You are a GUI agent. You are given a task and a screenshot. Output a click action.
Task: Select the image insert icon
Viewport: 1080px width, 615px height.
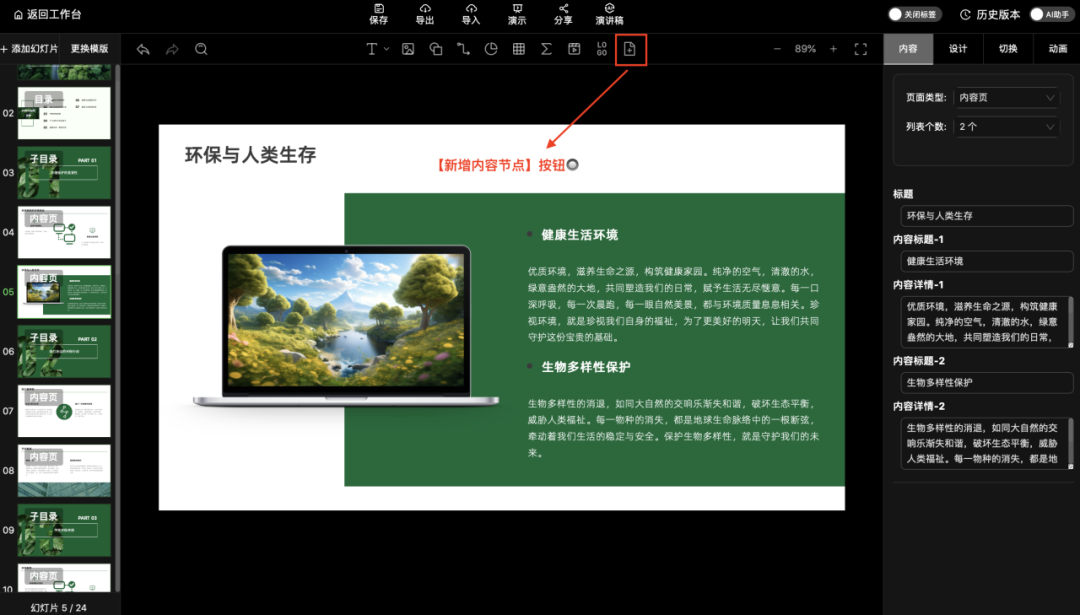tap(407, 48)
